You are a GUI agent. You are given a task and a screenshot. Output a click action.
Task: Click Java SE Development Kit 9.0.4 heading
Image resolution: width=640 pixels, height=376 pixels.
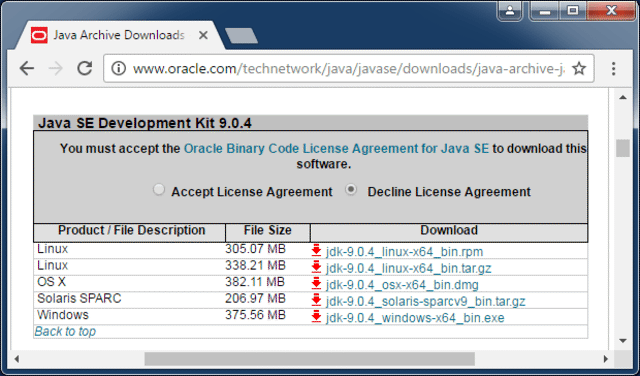(x=145, y=123)
